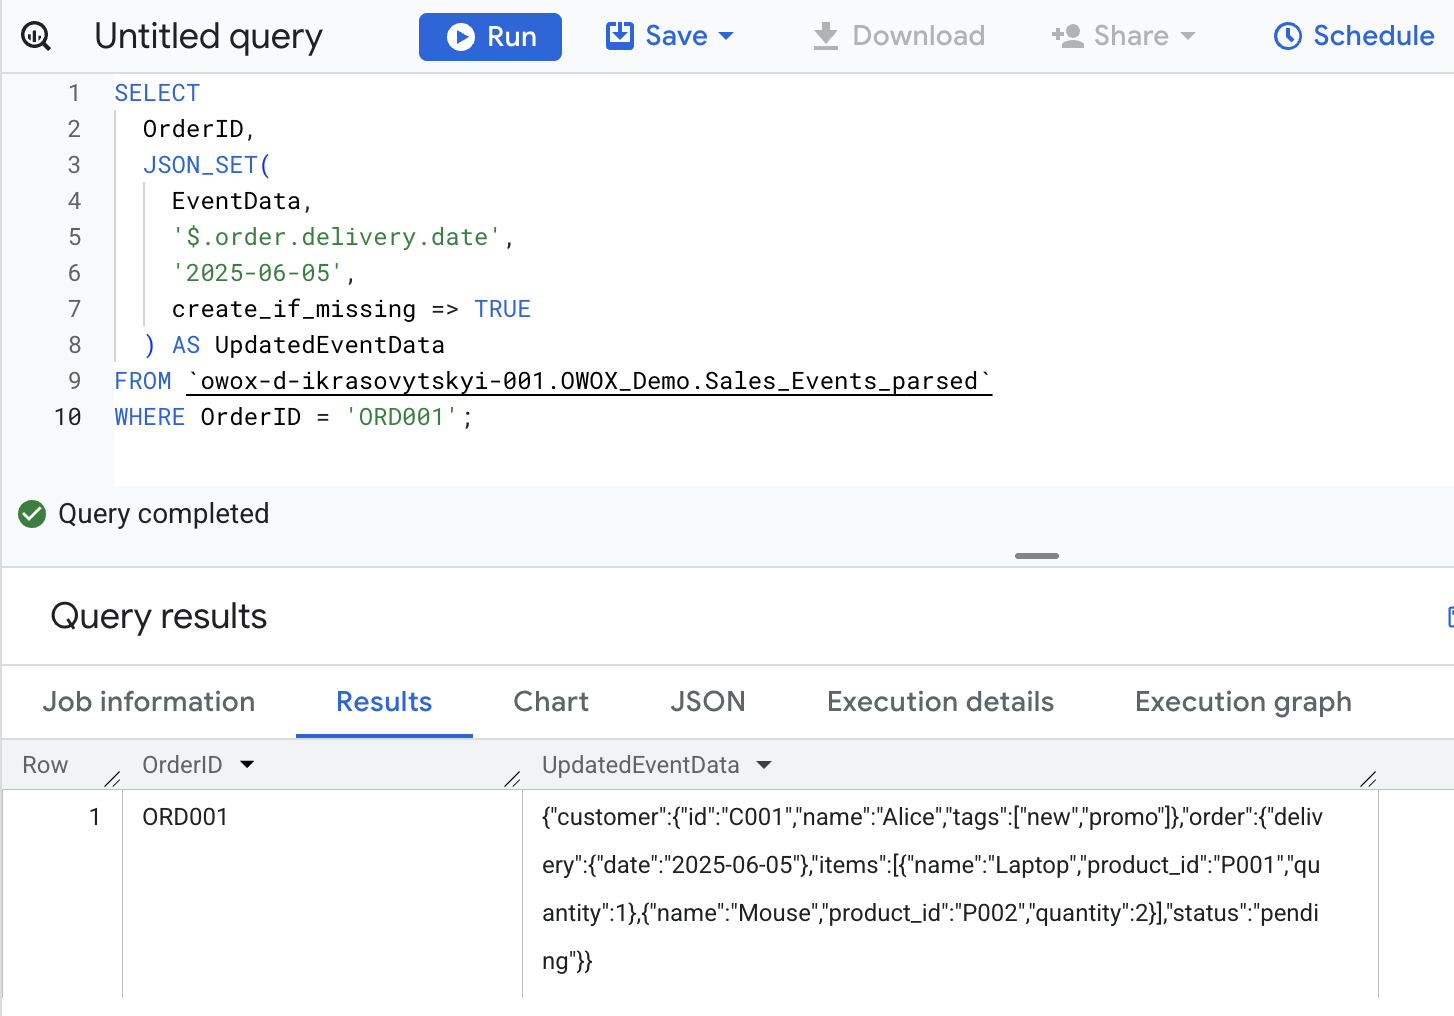
Task: Run the query
Action: click(490, 37)
